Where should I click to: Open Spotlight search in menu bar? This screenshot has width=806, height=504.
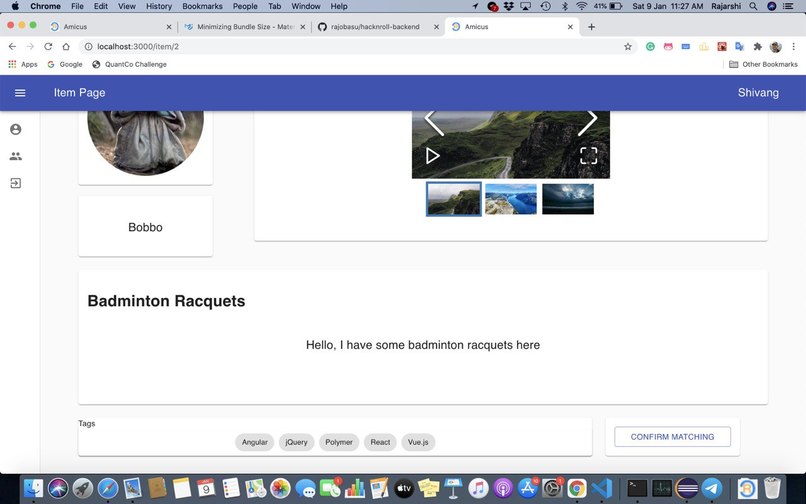tap(753, 6)
